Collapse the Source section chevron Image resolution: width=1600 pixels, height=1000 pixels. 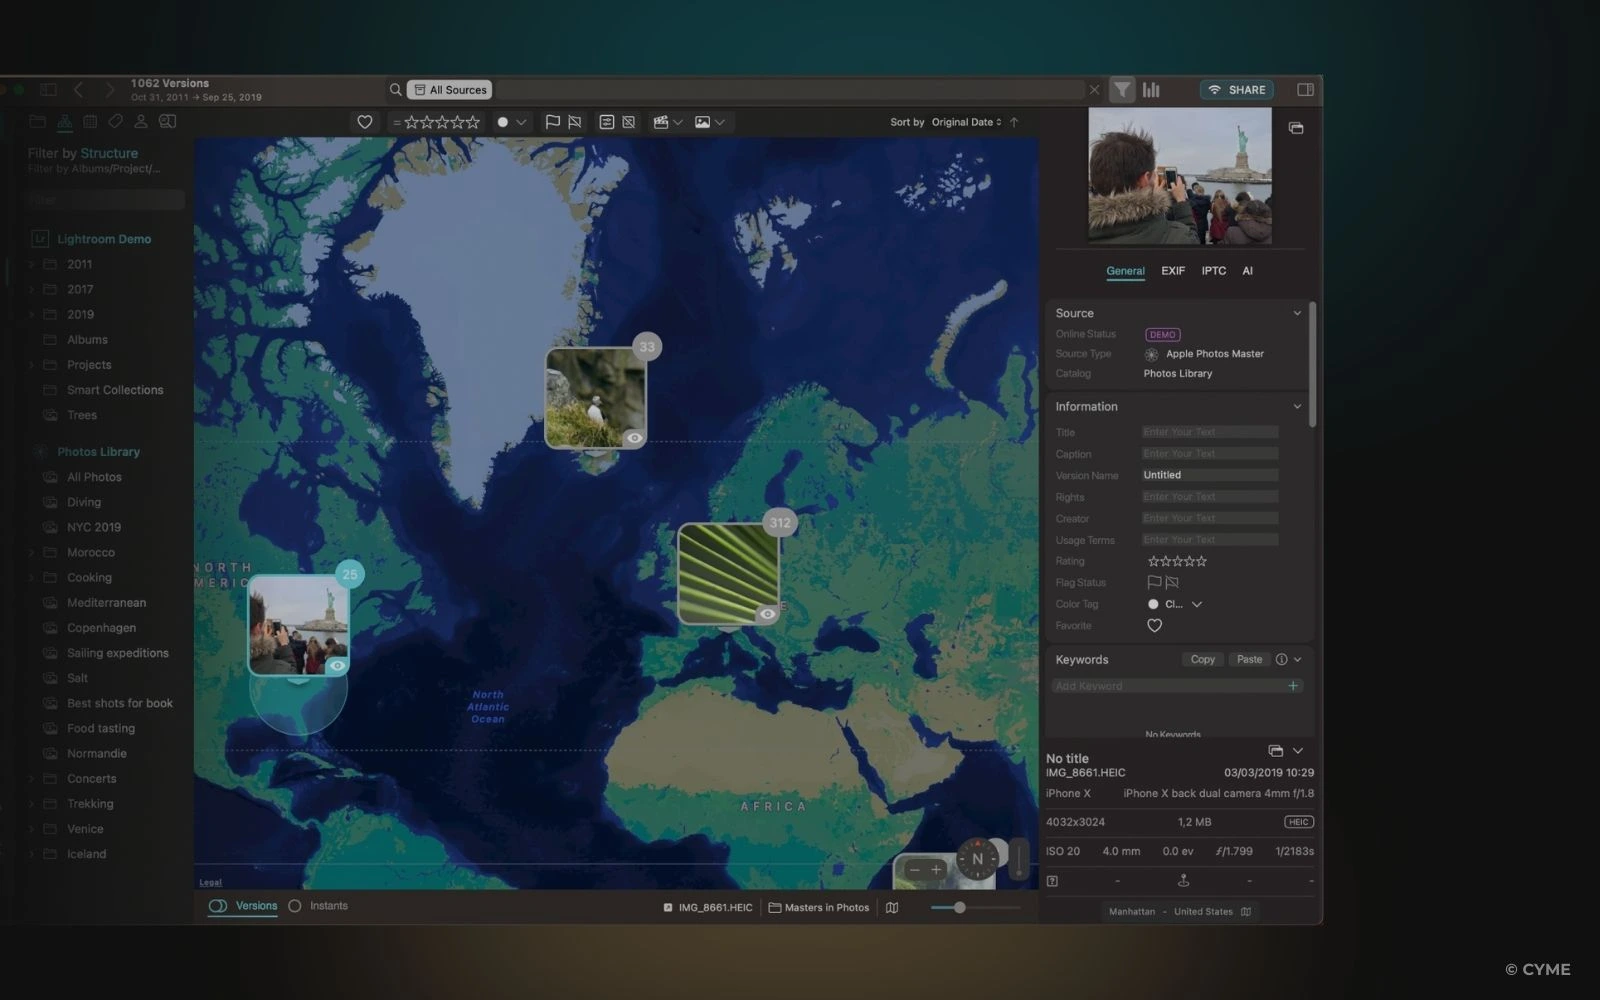[1297, 313]
